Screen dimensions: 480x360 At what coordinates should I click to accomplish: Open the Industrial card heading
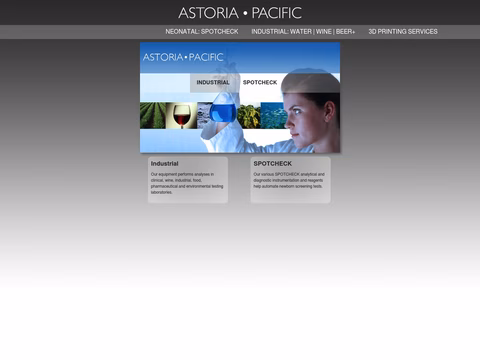164,164
